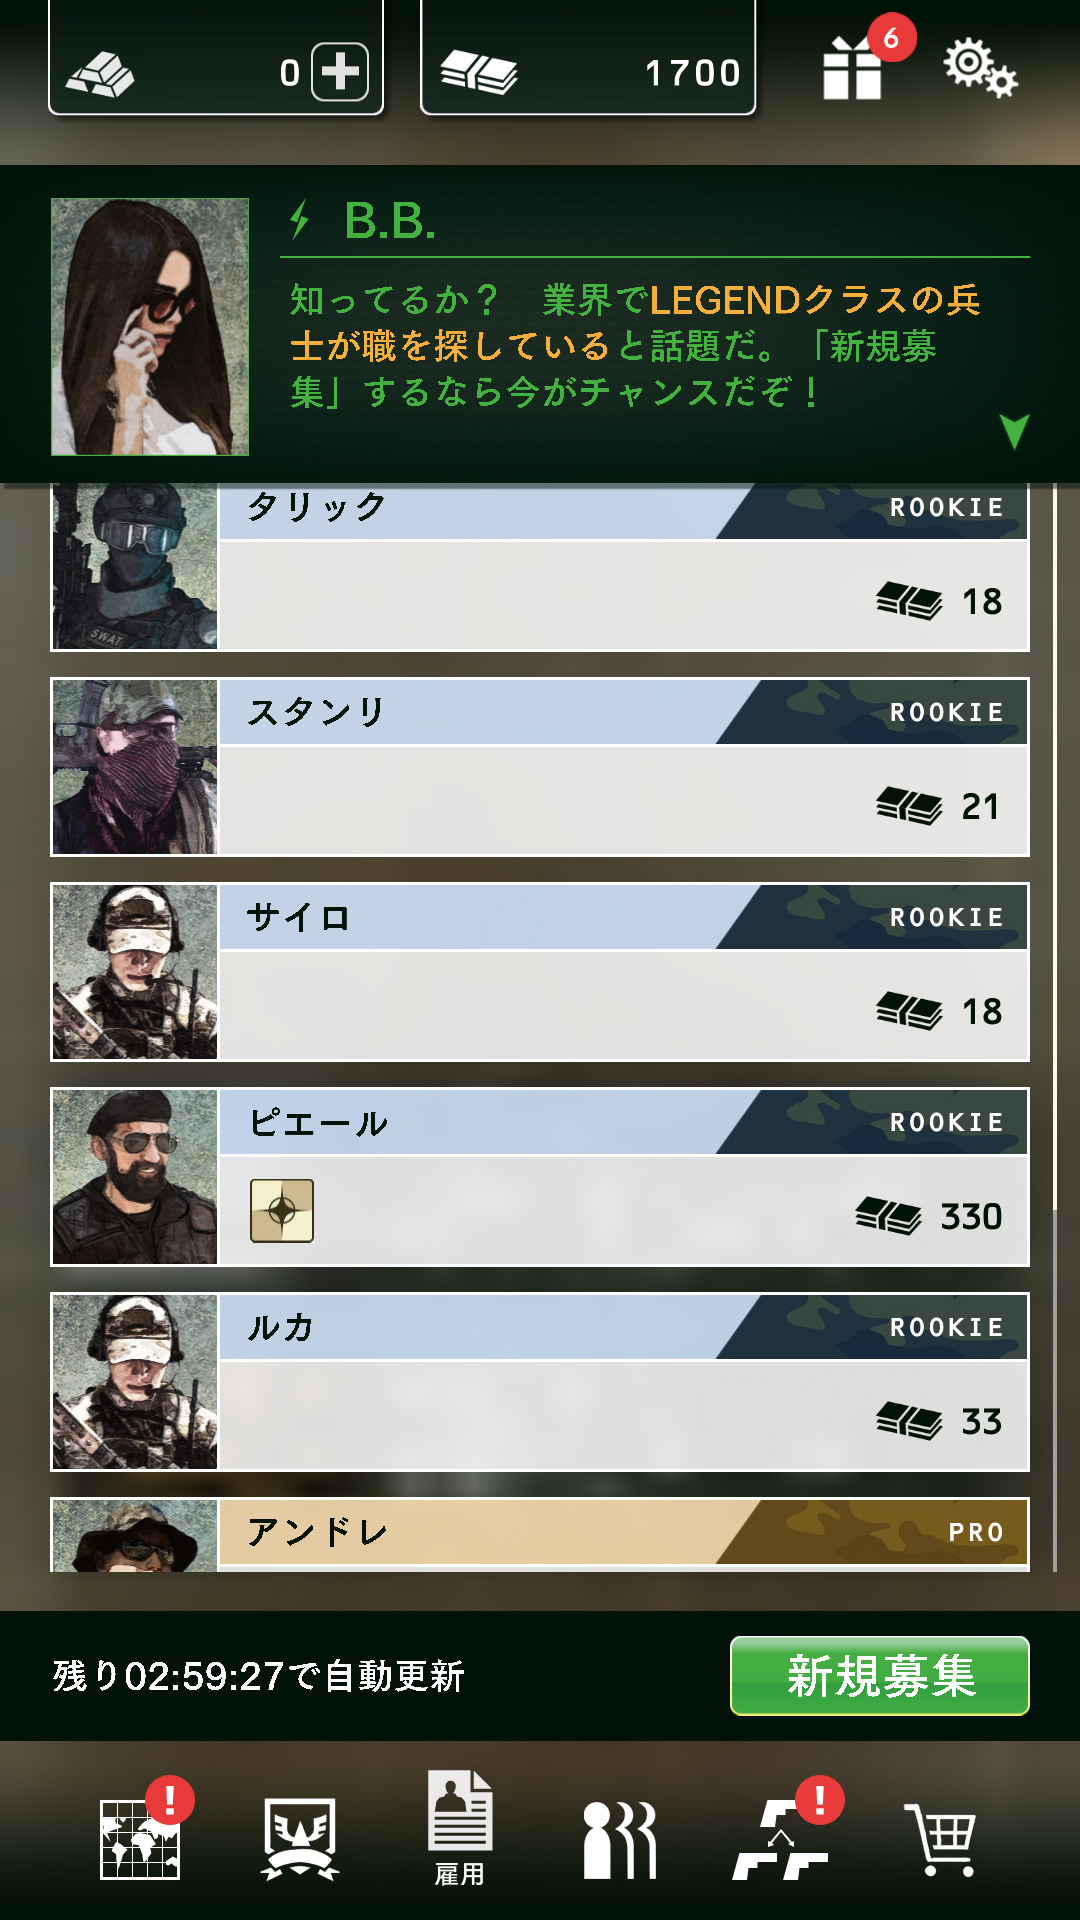
Task: Tap the 新規募集 green button
Action: tap(880, 1676)
